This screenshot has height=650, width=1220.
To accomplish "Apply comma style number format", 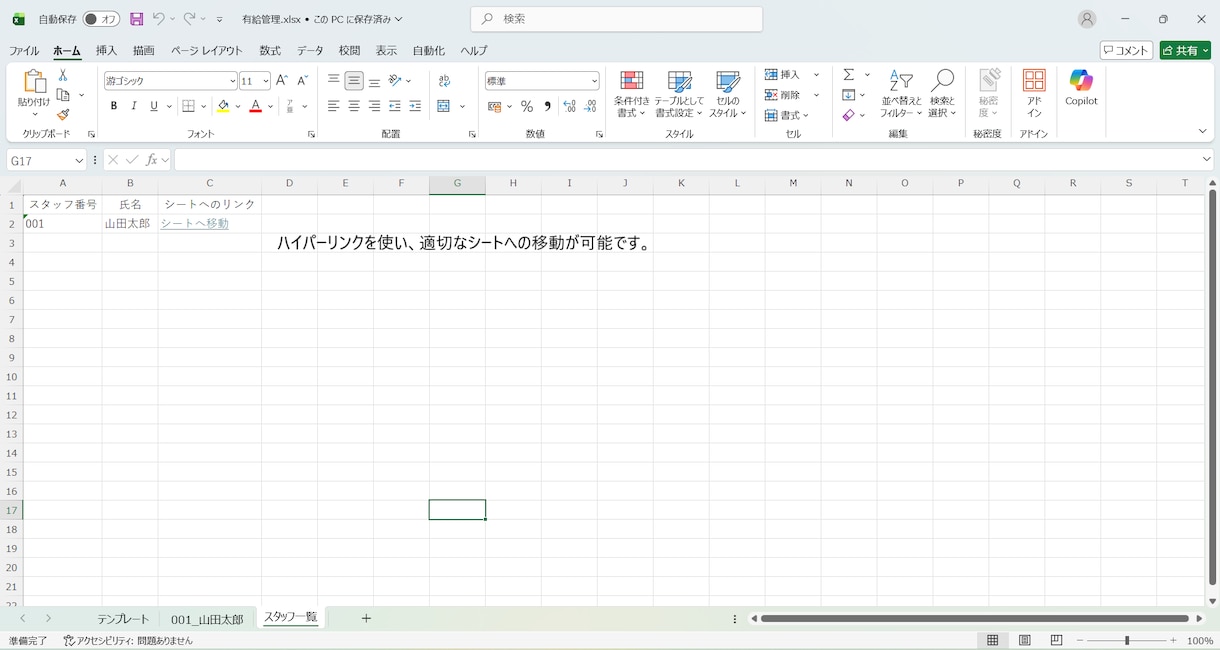I will click(547, 106).
